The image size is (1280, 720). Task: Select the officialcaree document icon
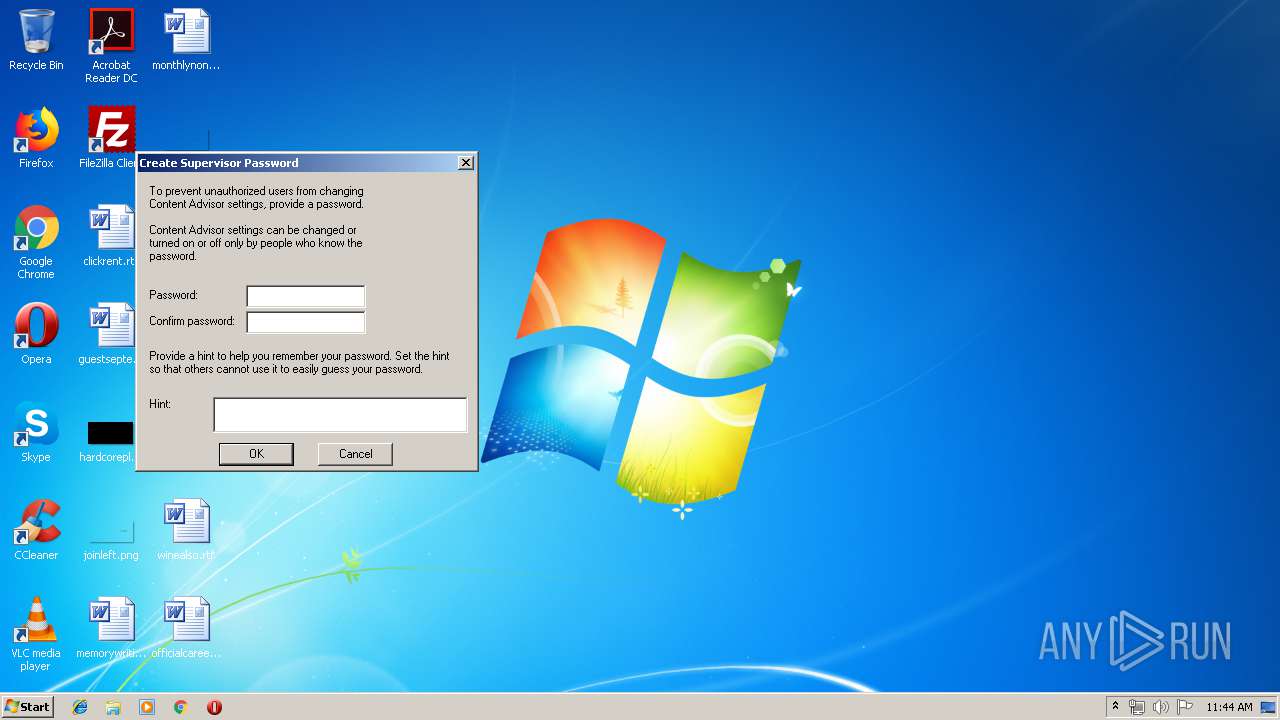[186, 628]
